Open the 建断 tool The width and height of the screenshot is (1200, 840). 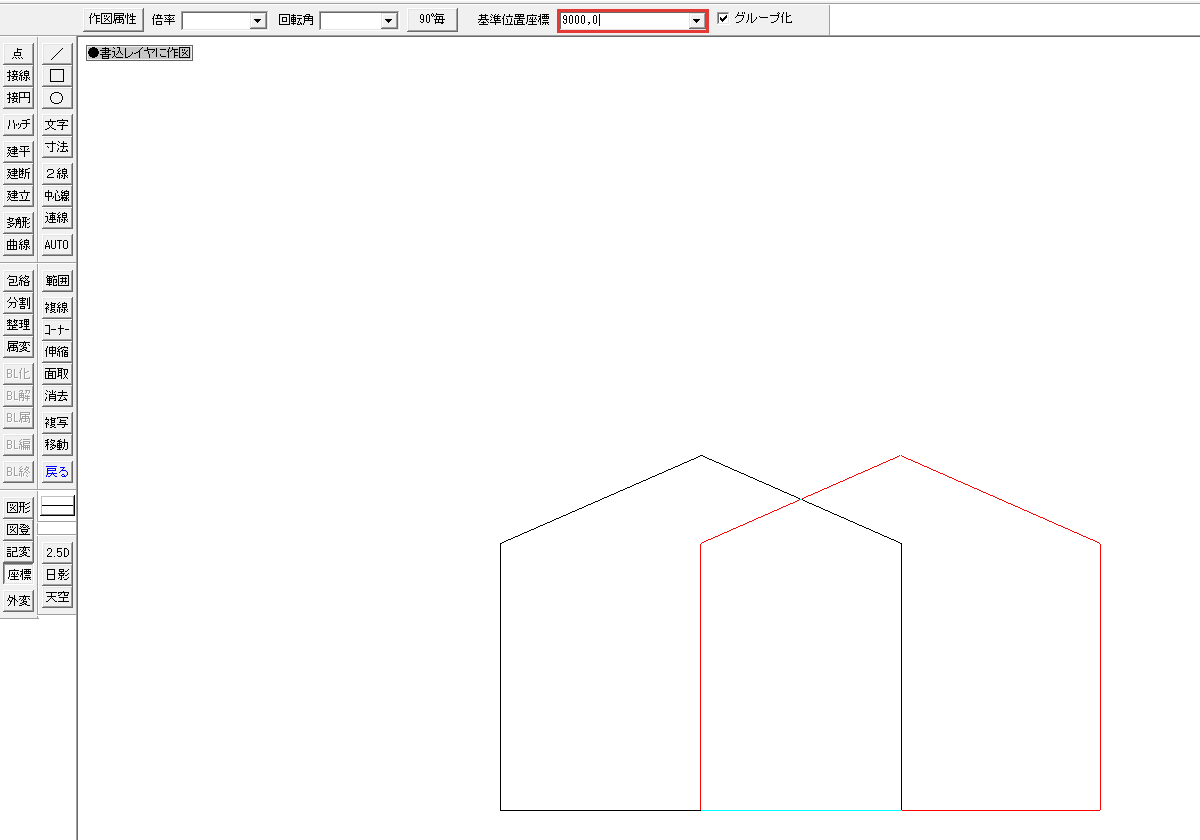coord(18,174)
